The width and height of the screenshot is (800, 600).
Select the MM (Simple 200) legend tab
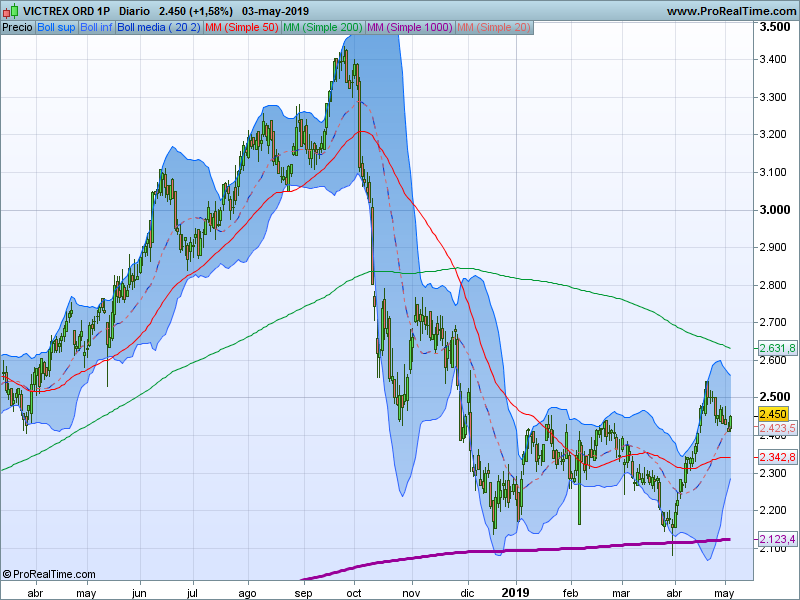(x=323, y=28)
